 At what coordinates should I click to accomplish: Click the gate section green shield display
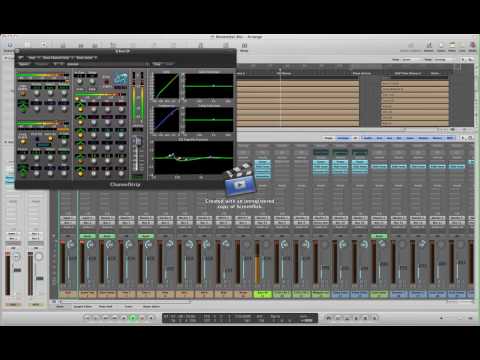[23, 105]
